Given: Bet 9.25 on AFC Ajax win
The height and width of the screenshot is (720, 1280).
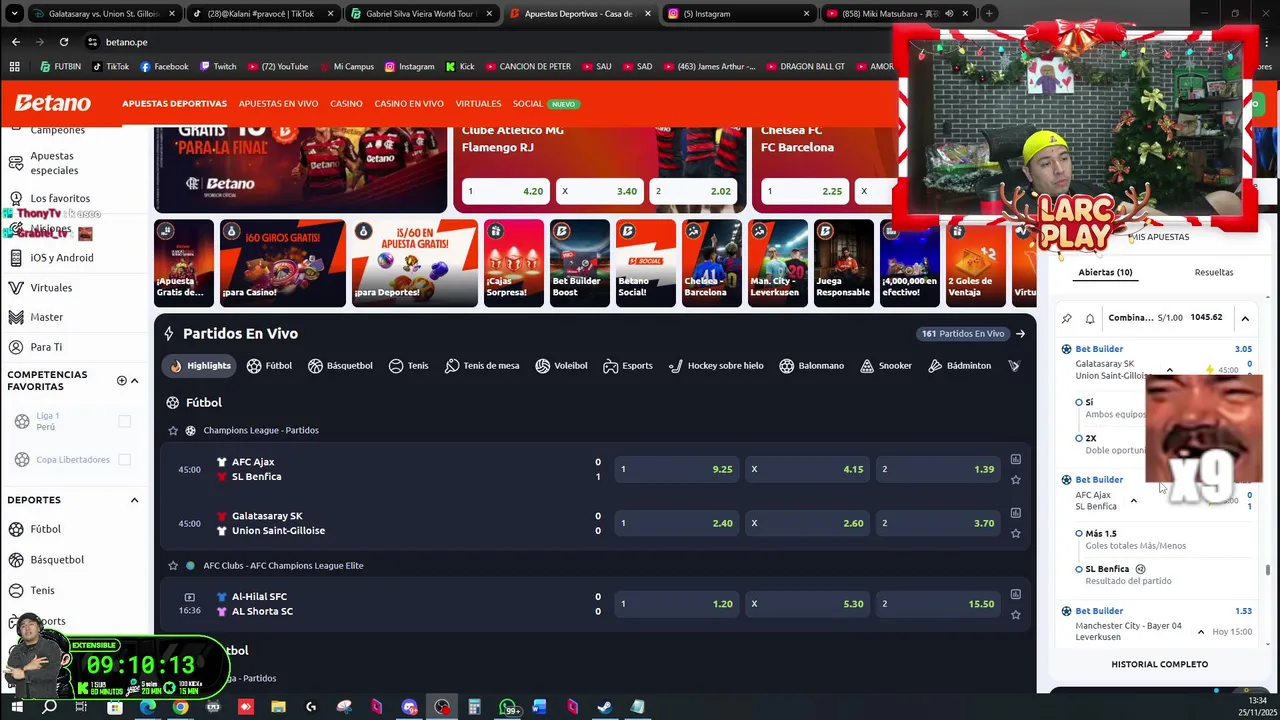Looking at the screenshot, I should (675, 469).
